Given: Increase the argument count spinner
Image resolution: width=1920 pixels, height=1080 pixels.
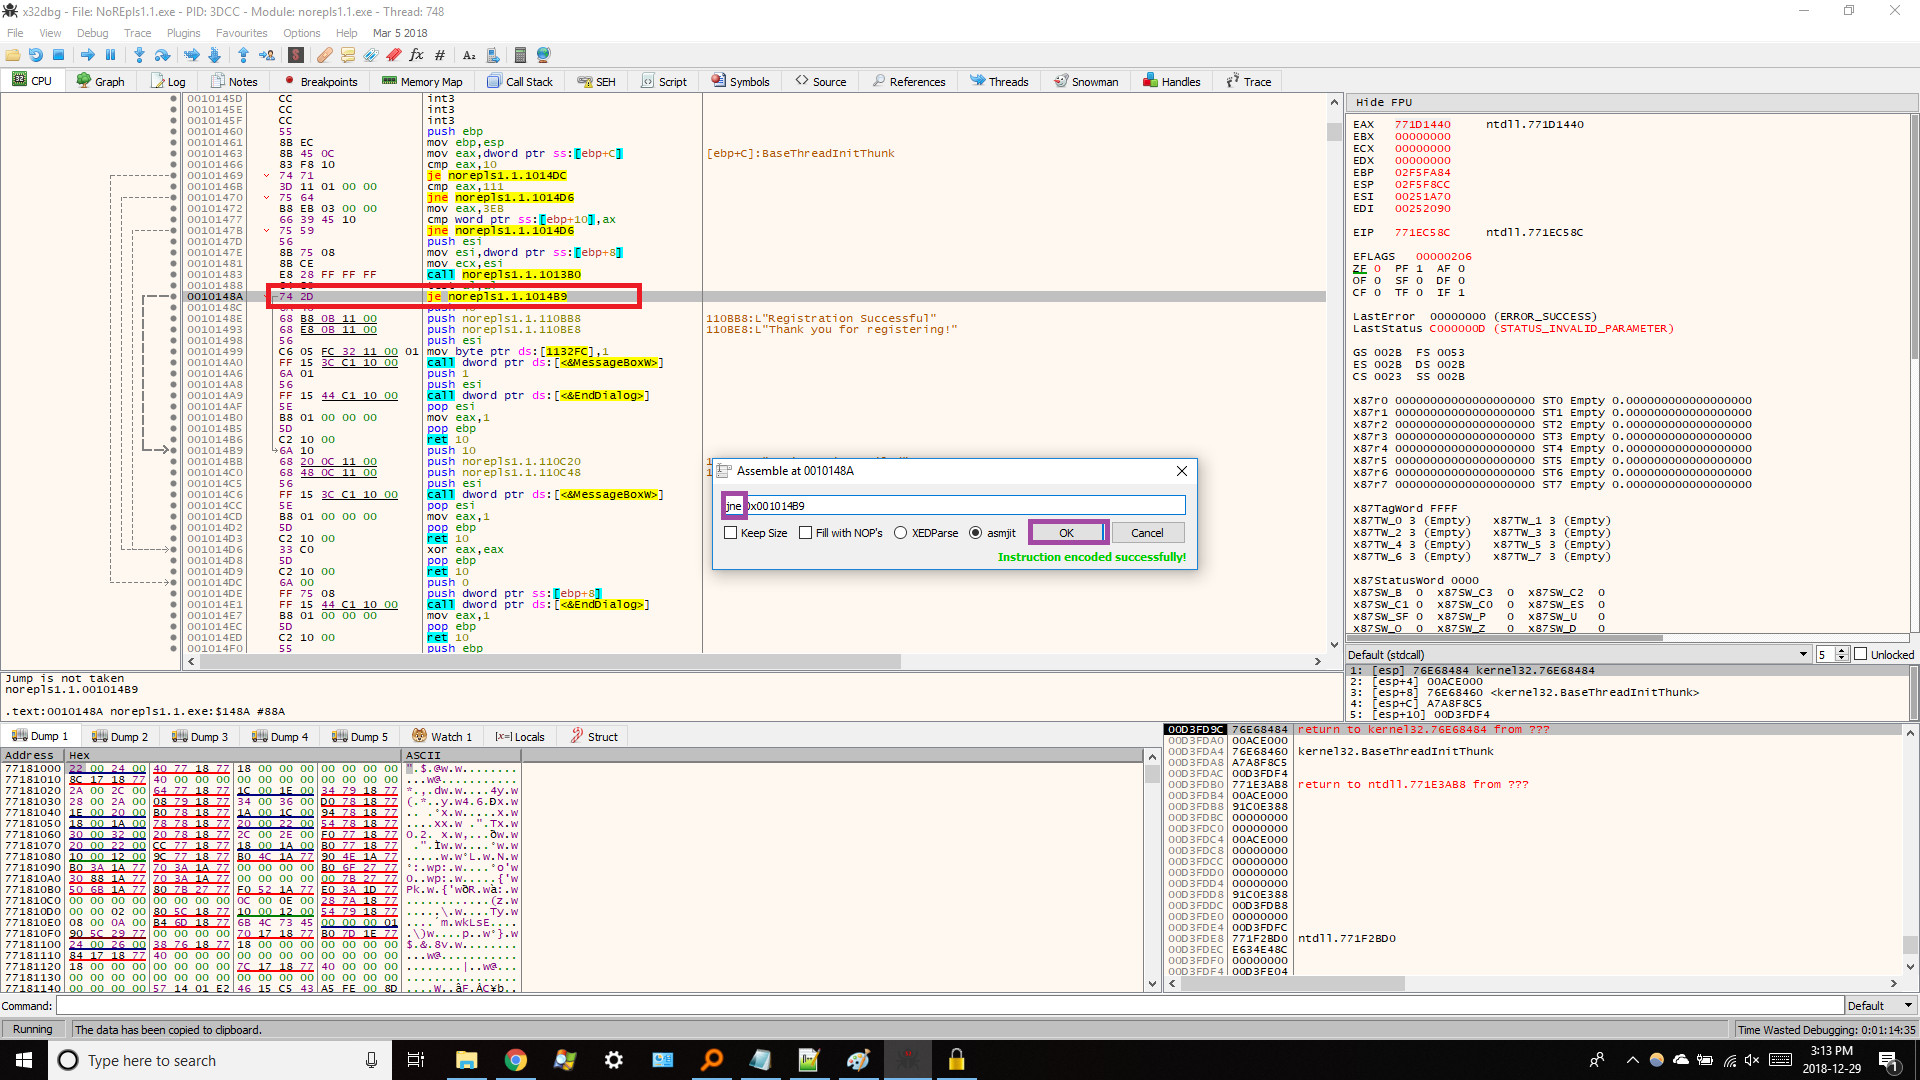Looking at the screenshot, I should click(1842, 650).
